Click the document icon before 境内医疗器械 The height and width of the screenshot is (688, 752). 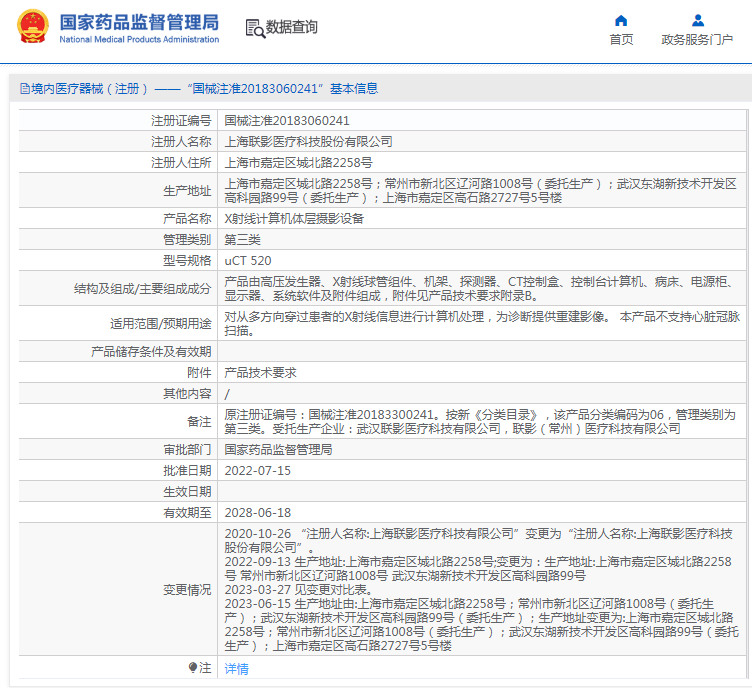pyautogui.click(x=24, y=89)
